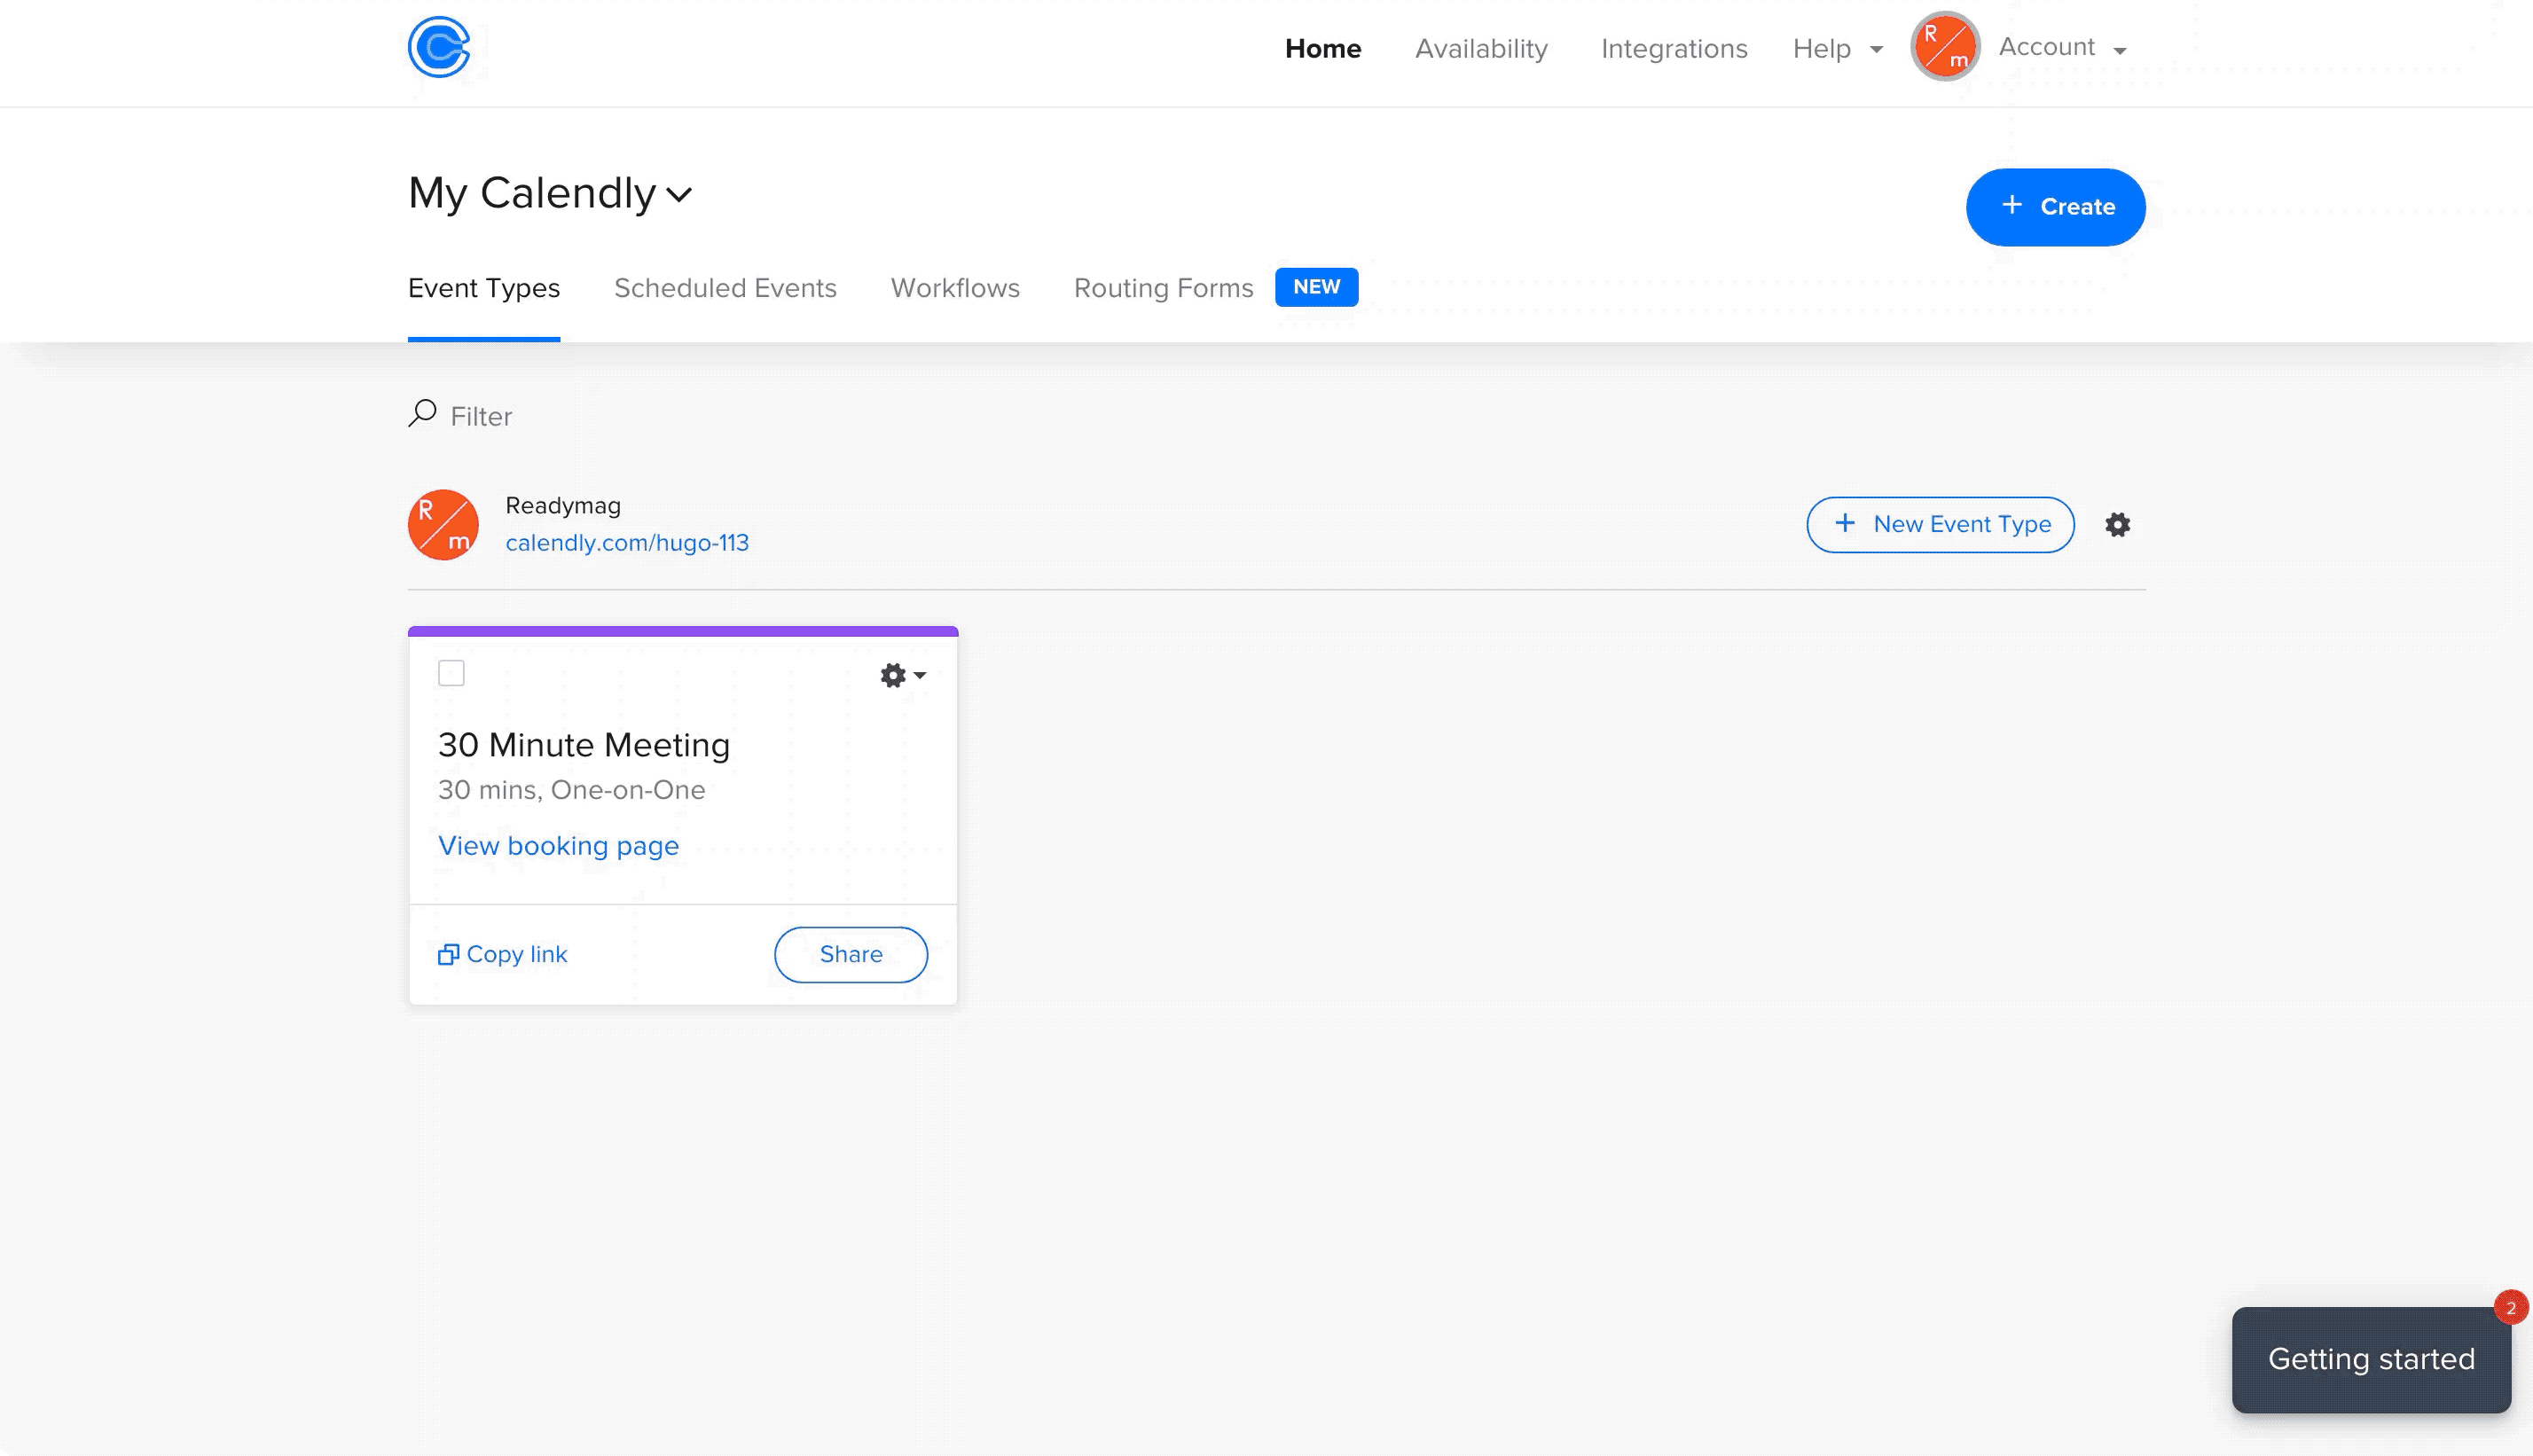Click the Create new event button
The image size is (2533, 1456).
point(2057,207)
